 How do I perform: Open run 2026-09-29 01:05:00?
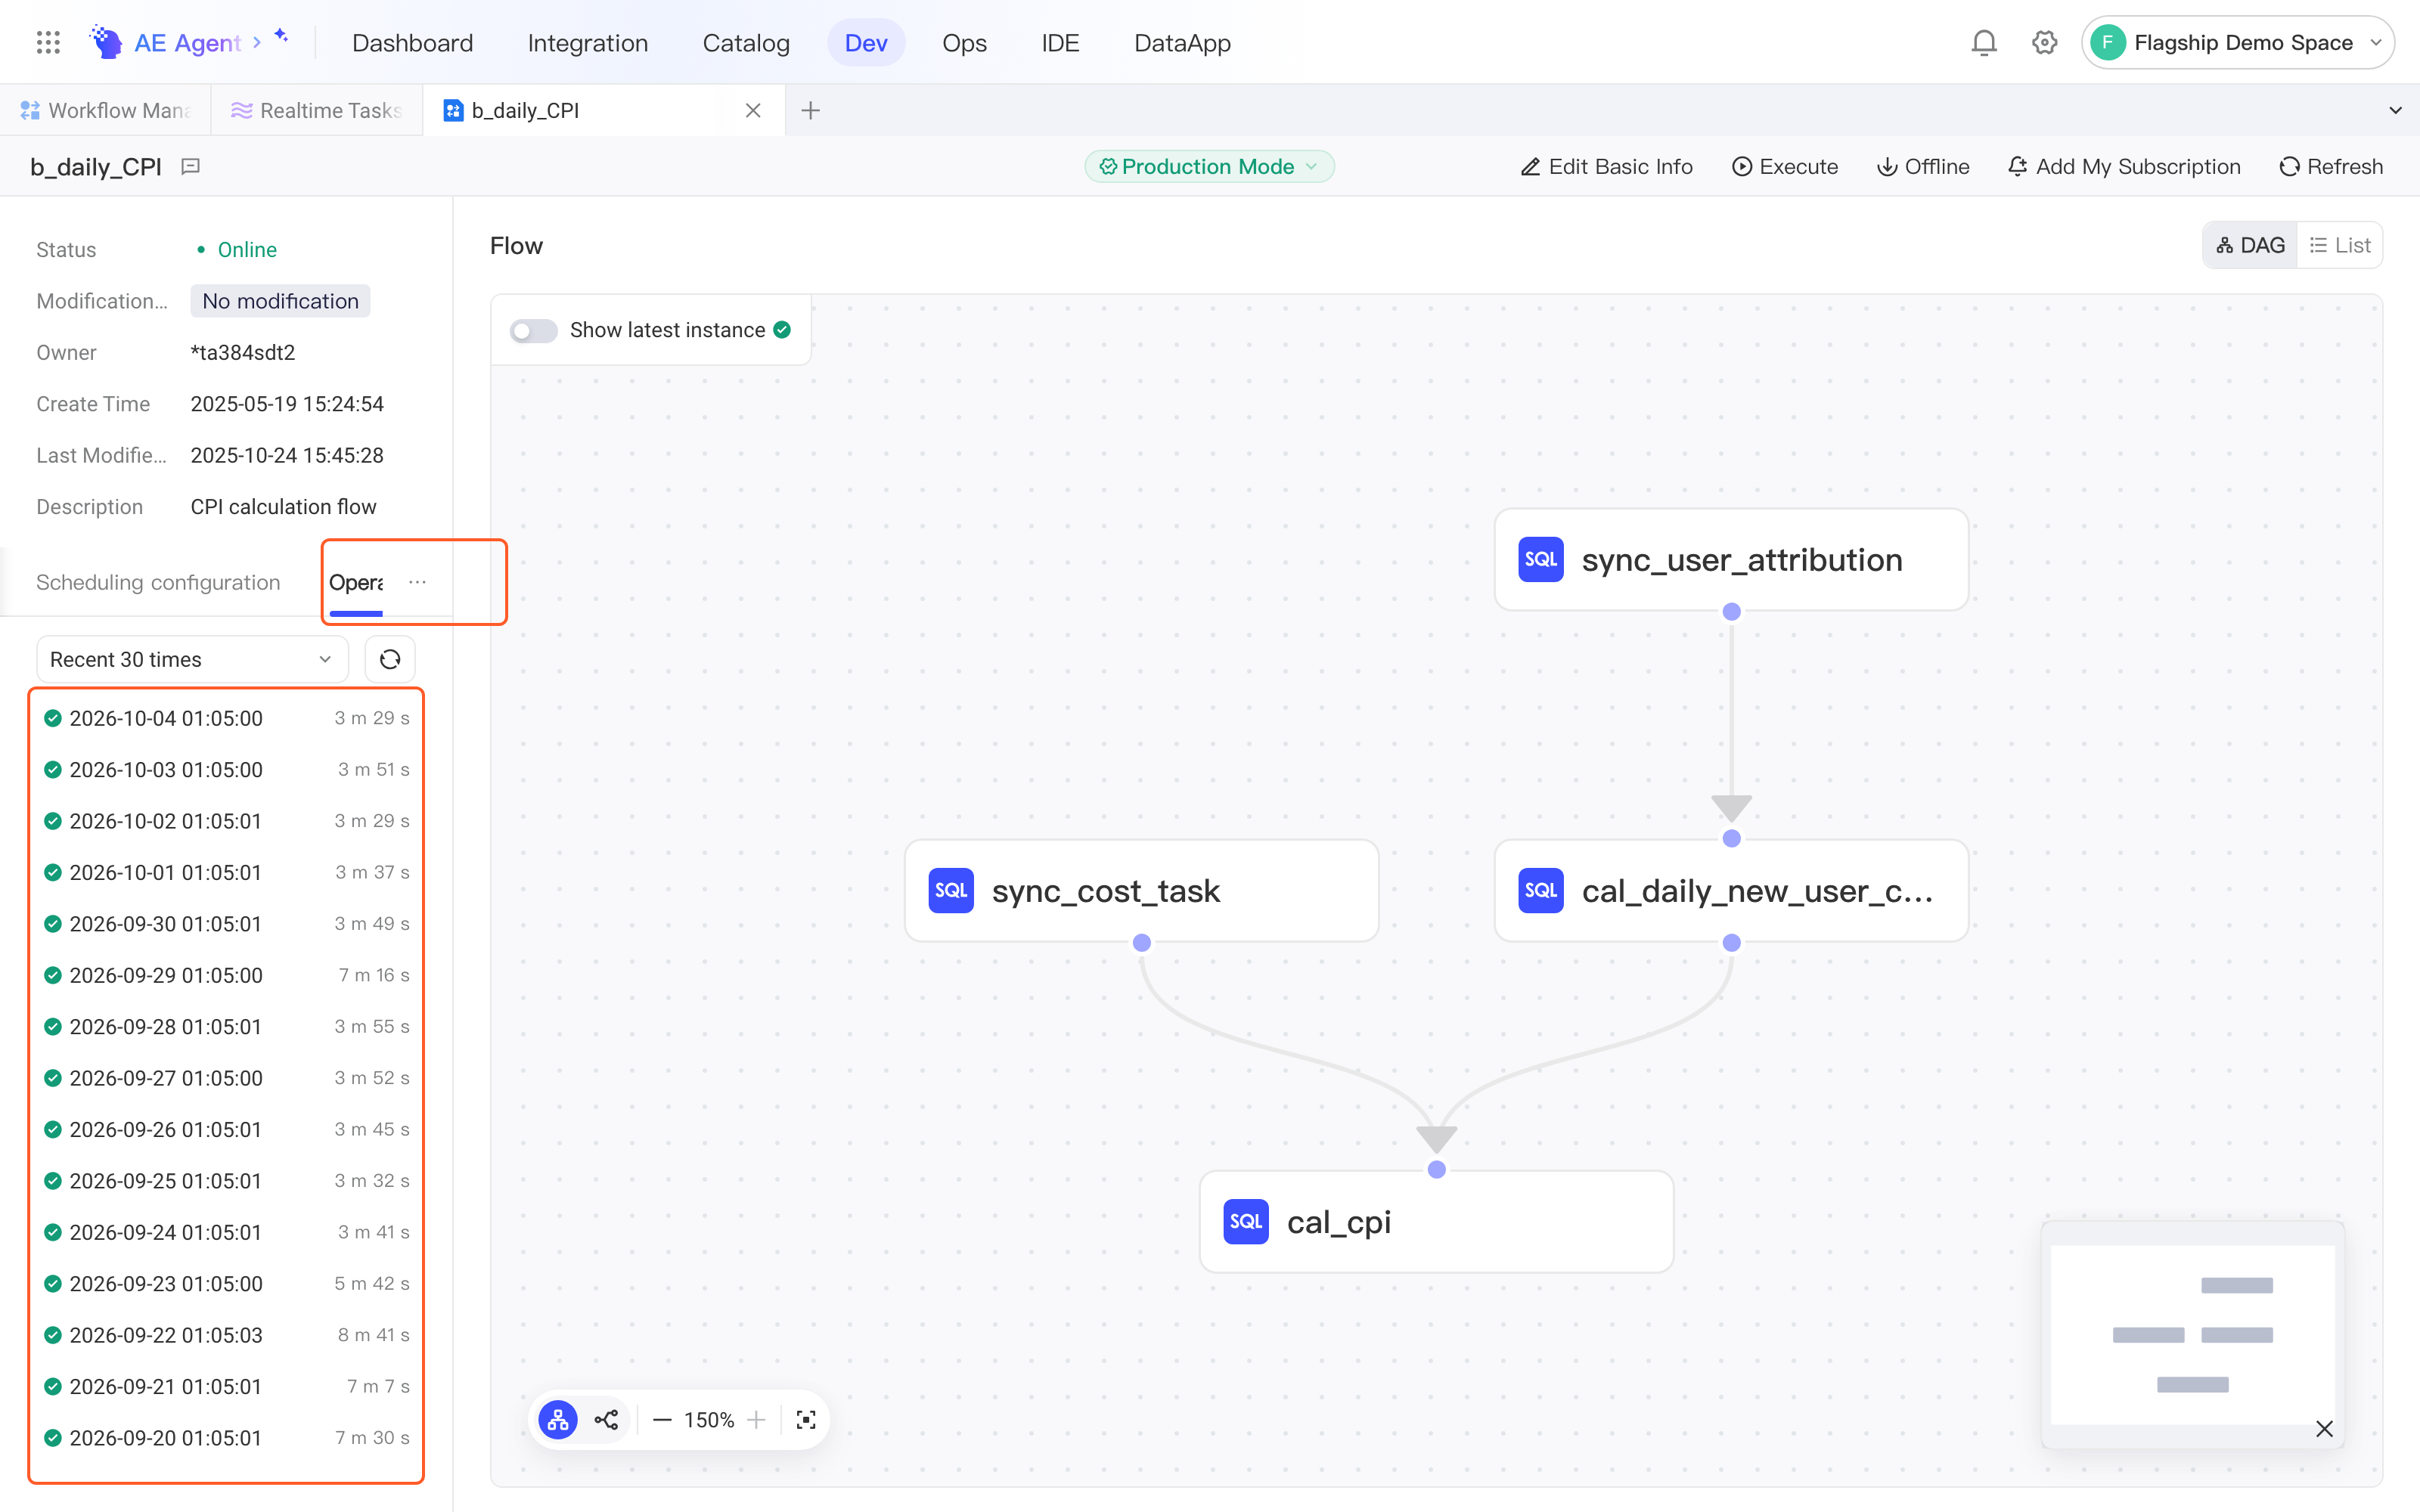(x=226, y=975)
